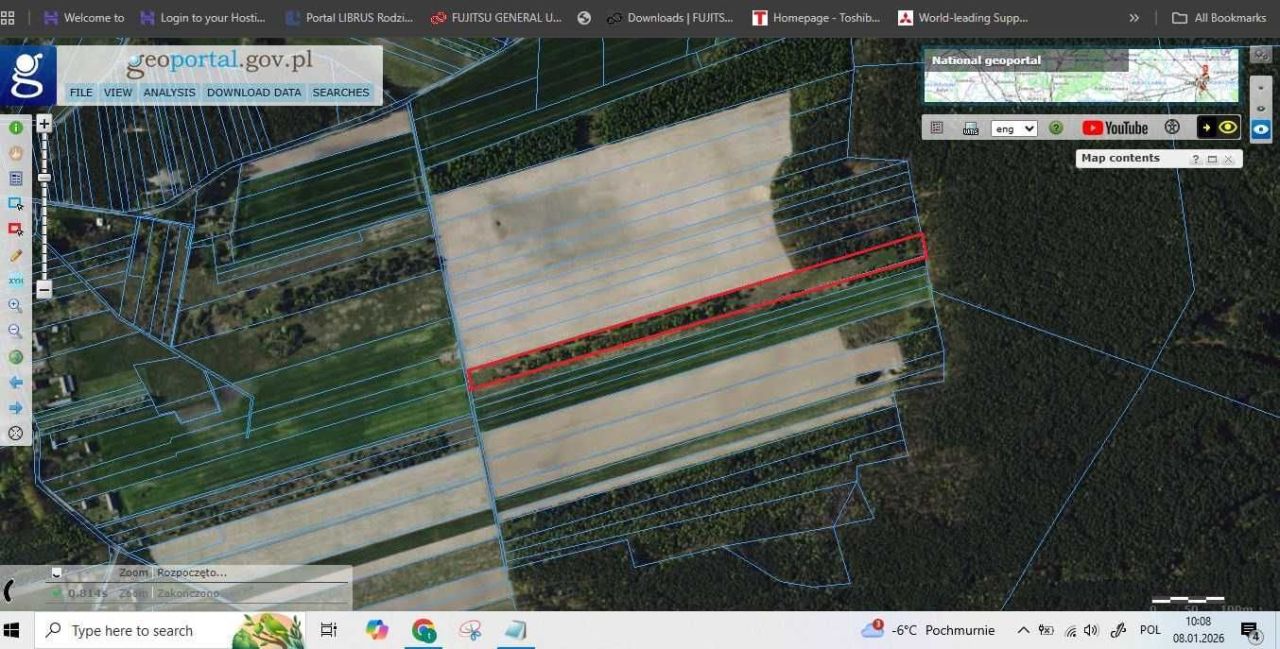The width and height of the screenshot is (1280, 649).
Task: Toggle the overview map gear button
Action: [1261, 56]
